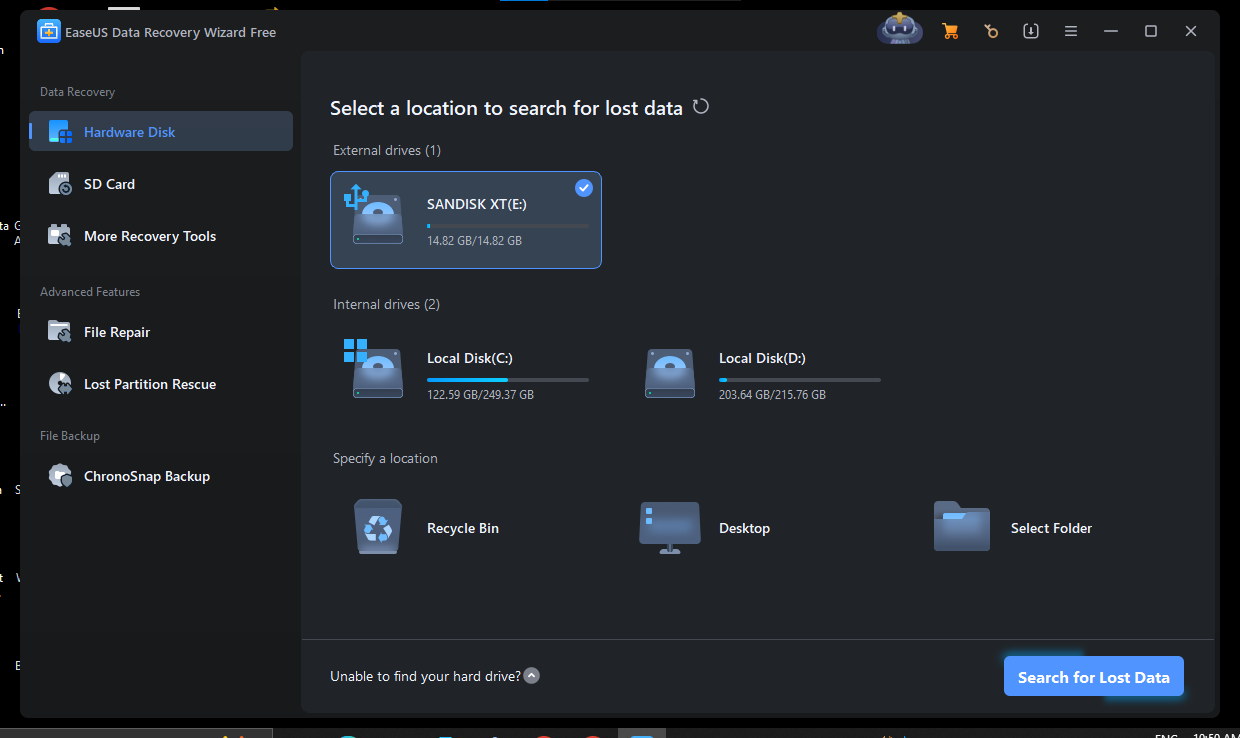
Task: Select the Desktop location
Action: click(757, 527)
